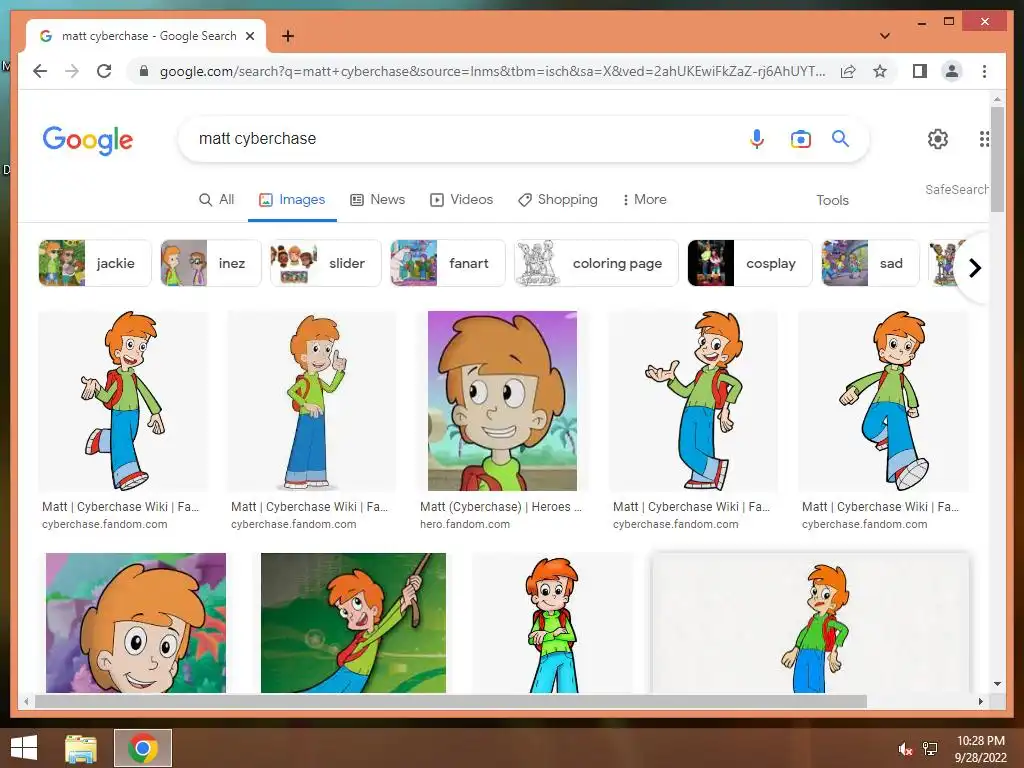Click the horizontal window scrollbar
Viewport: 1024px width, 768px height.
pyautogui.click(x=451, y=701)
